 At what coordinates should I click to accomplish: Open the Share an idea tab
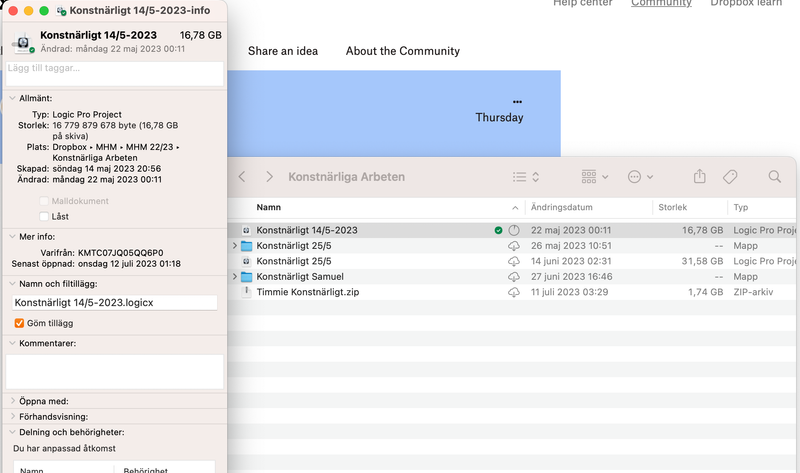click(283, 51)
